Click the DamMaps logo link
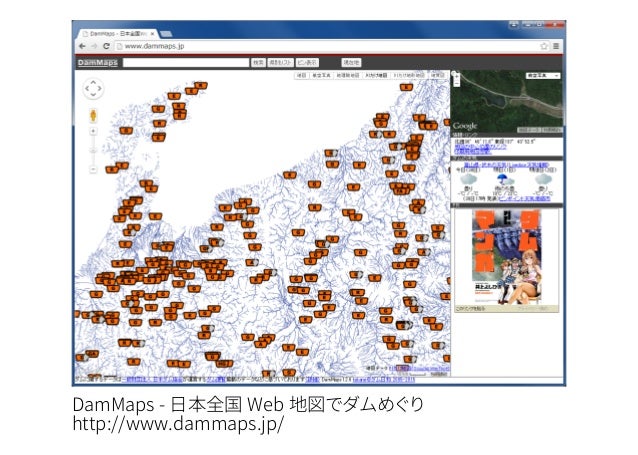This screenshot has height=455, width=638. (x=98, y=62)
